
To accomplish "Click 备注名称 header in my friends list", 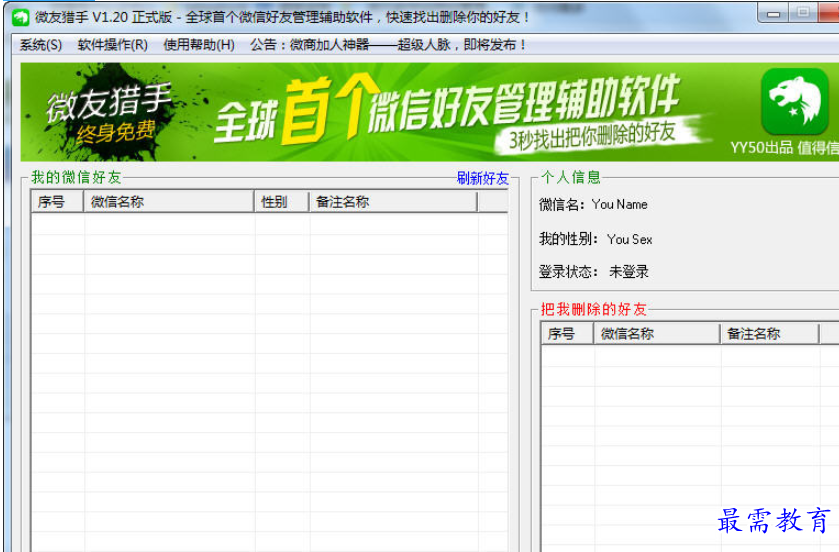I will [393, 202].
